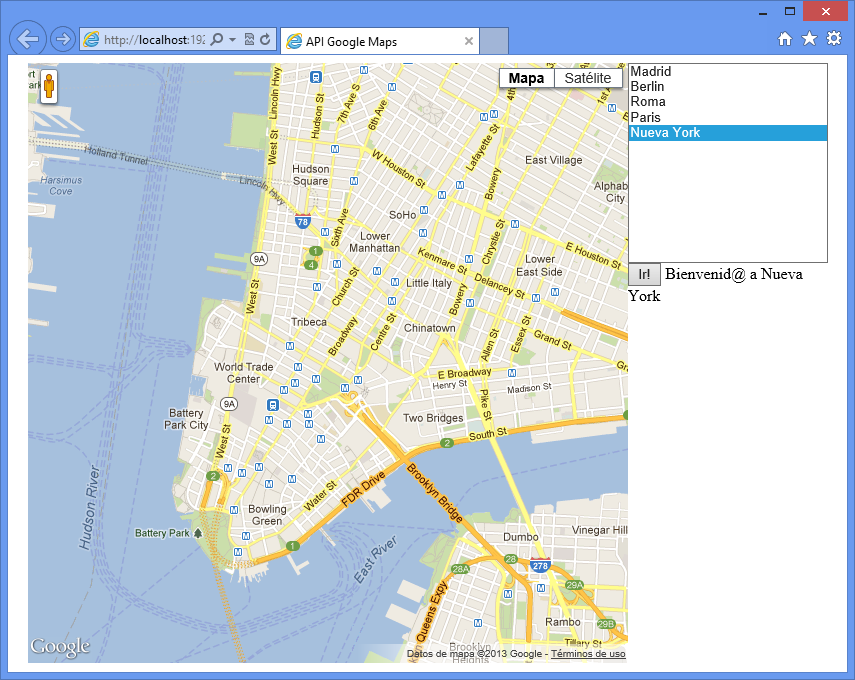
Task: Click the Hudson River water label
Action: 89,507
